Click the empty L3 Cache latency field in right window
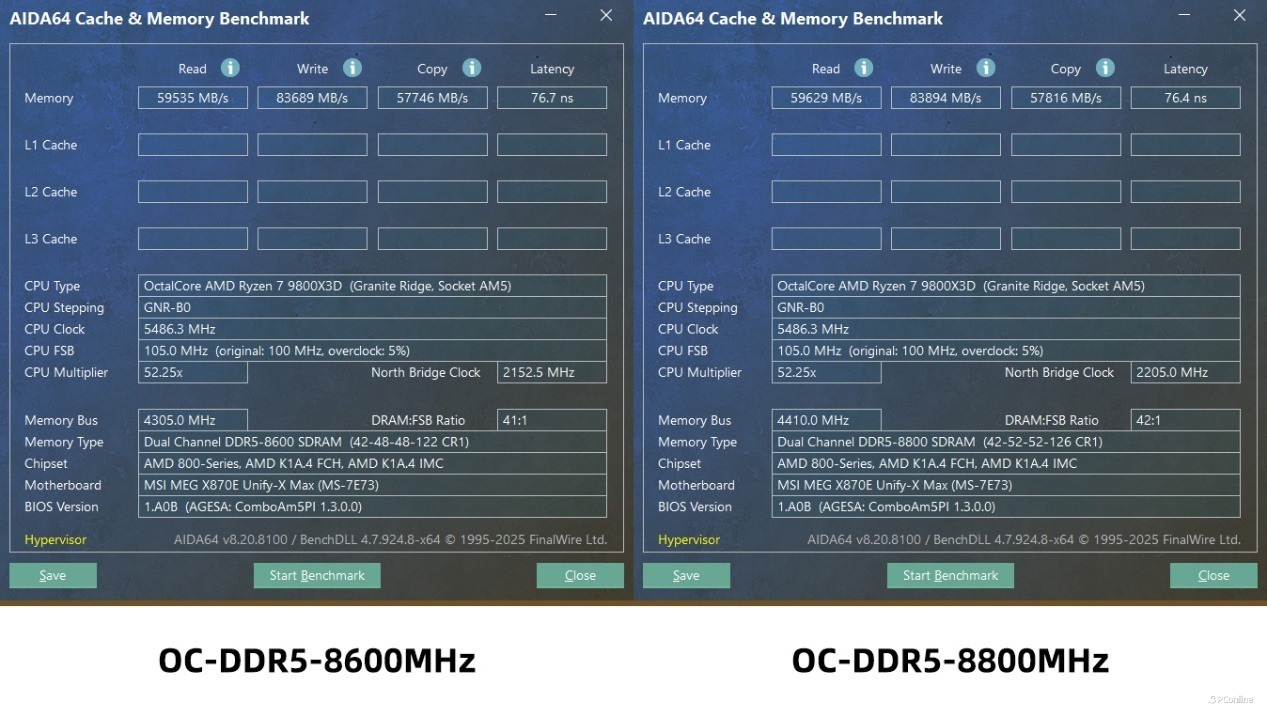Screen dimensions: 1267x717 [x=1186, y=239]
